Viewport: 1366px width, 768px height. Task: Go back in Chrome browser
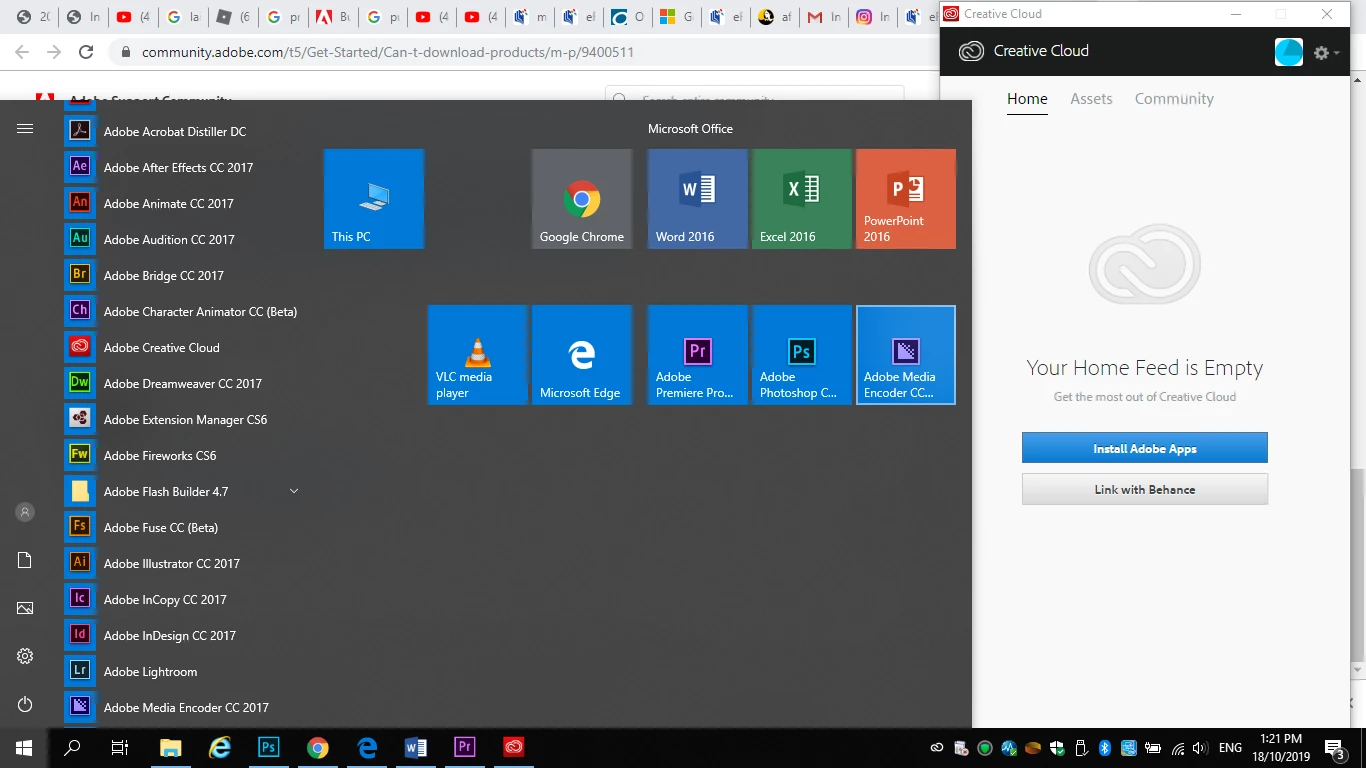click(22, 52)
